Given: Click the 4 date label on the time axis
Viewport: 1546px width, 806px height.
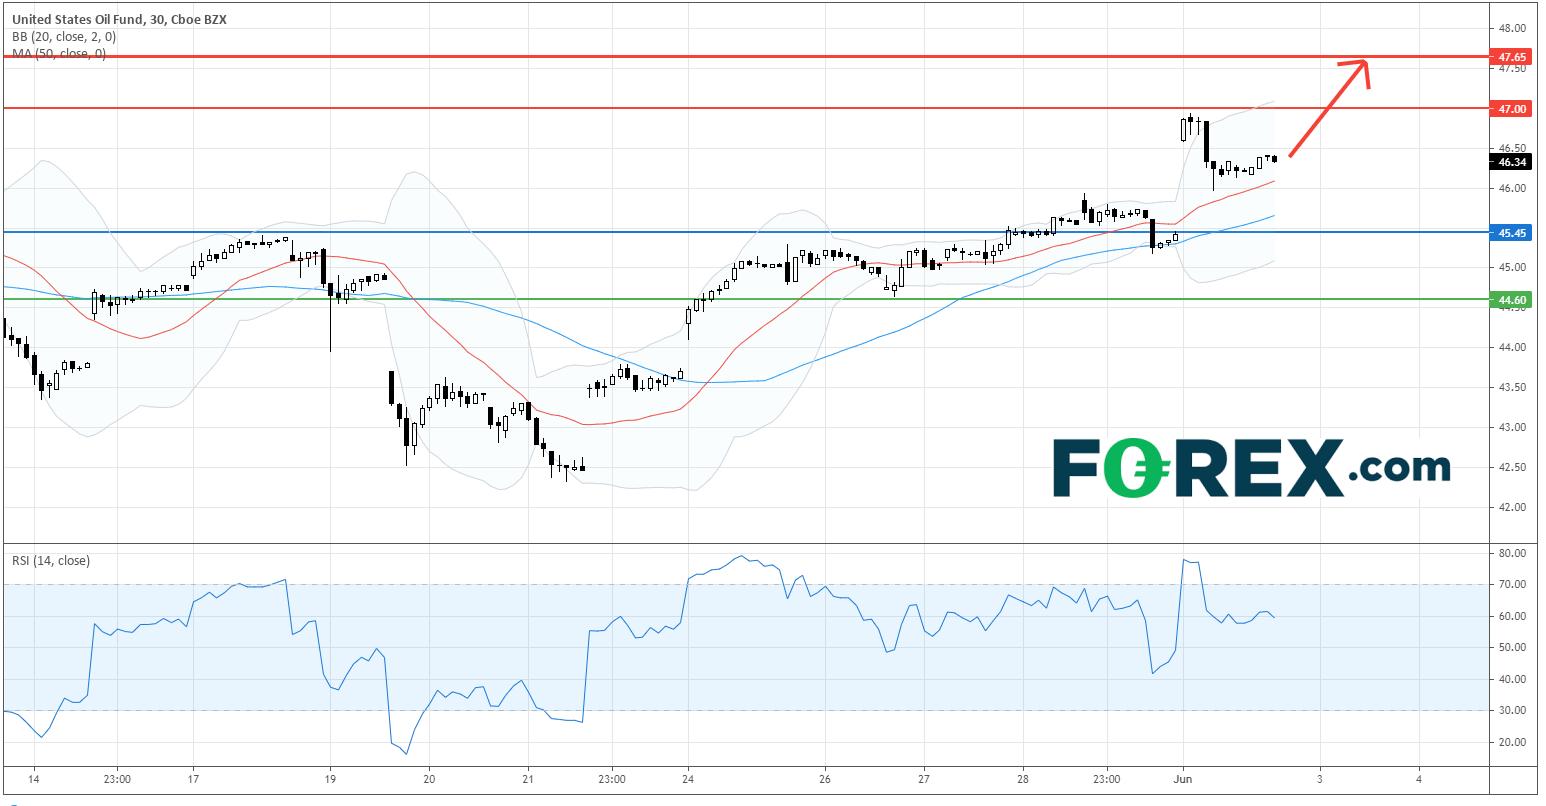Looking at the screenshot, I should (x=1419, y=778).
